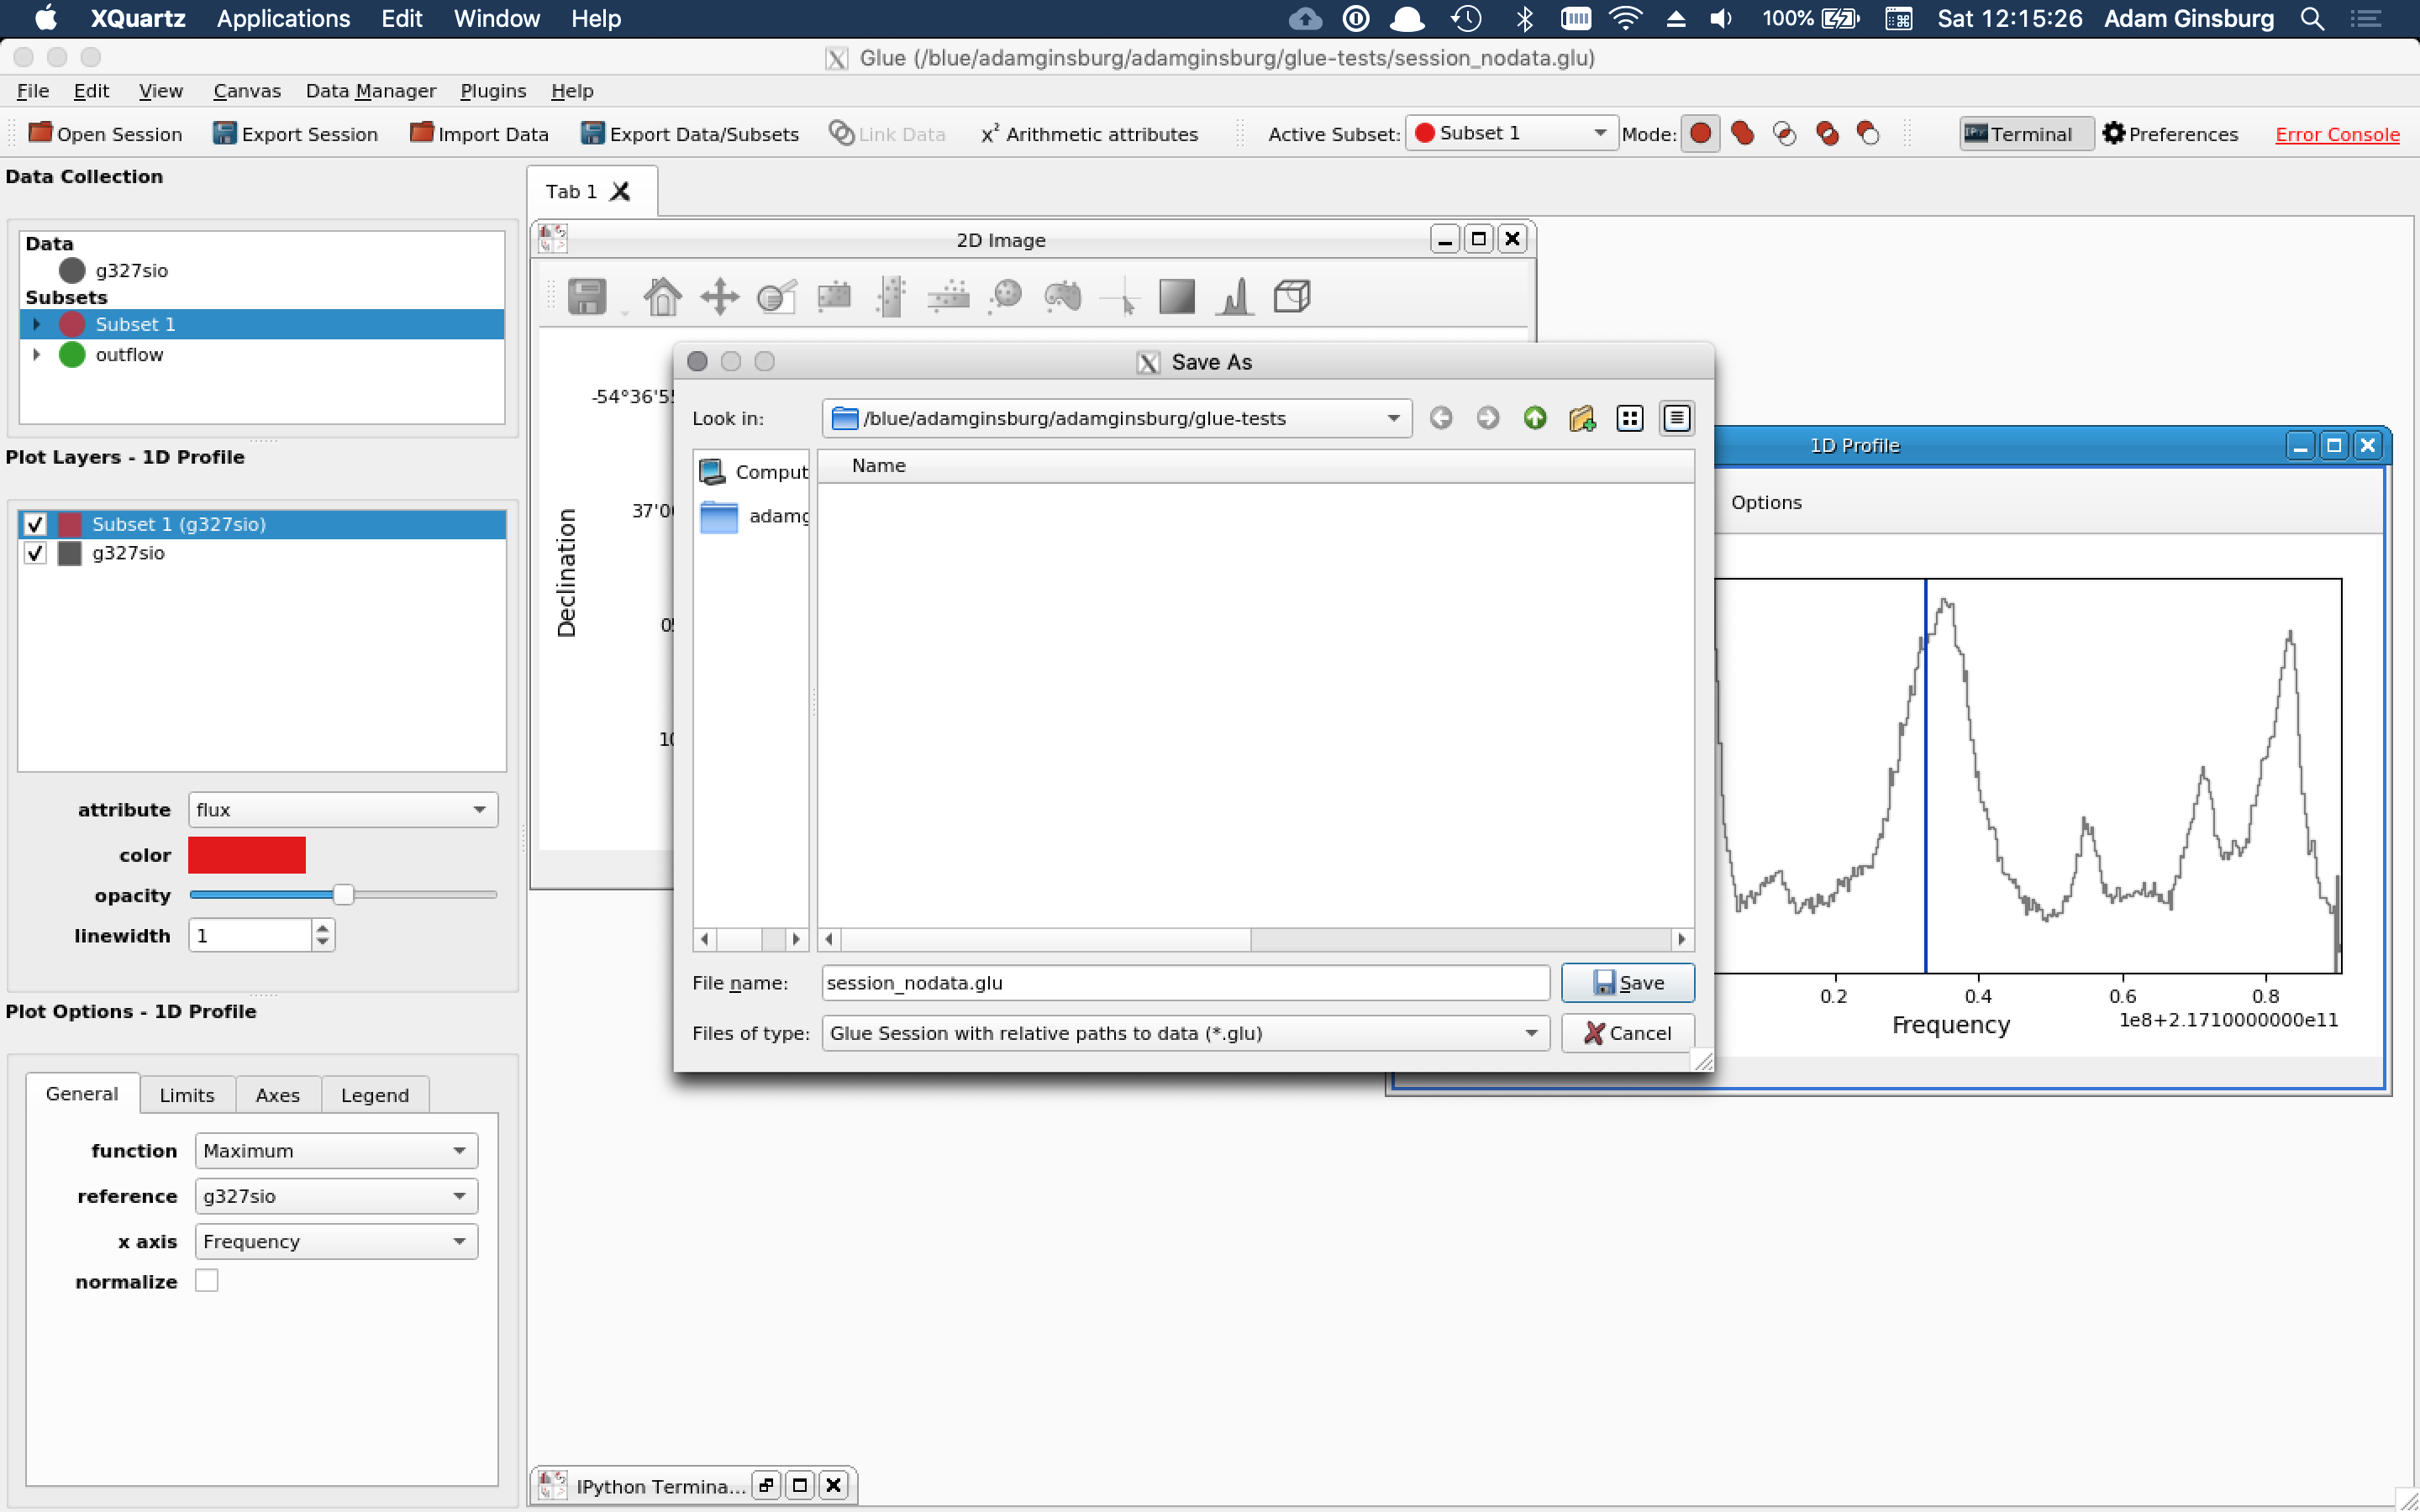
Task: Expand the outflow subset tree item
Action: tap(37, 355)
